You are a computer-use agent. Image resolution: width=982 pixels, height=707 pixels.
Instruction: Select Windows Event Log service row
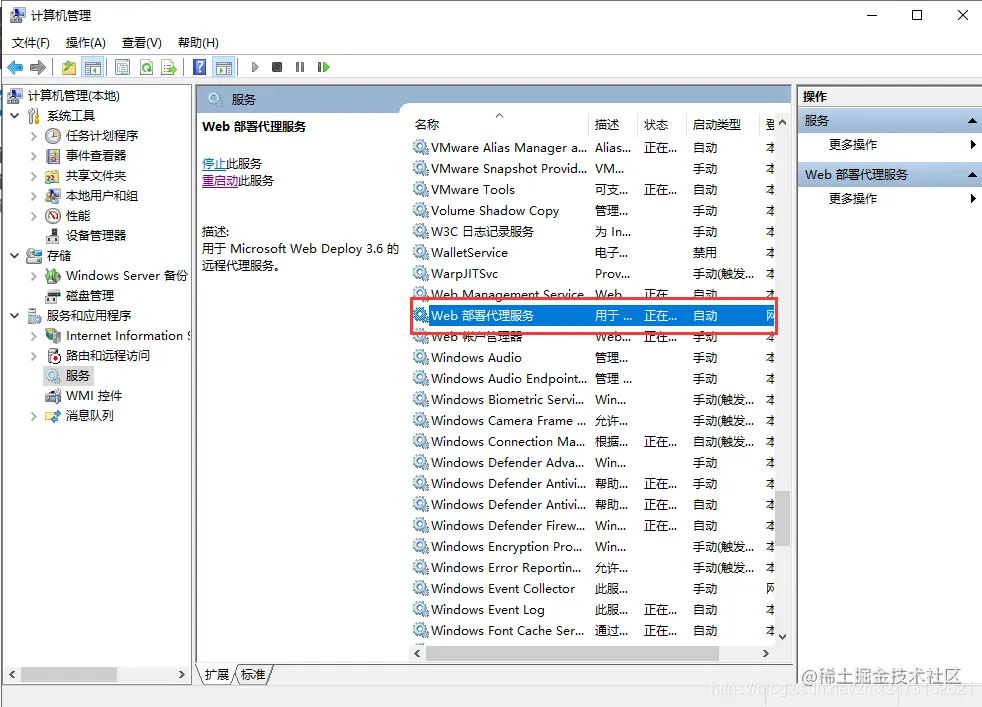pyautogui.click(x=593, y=610)
